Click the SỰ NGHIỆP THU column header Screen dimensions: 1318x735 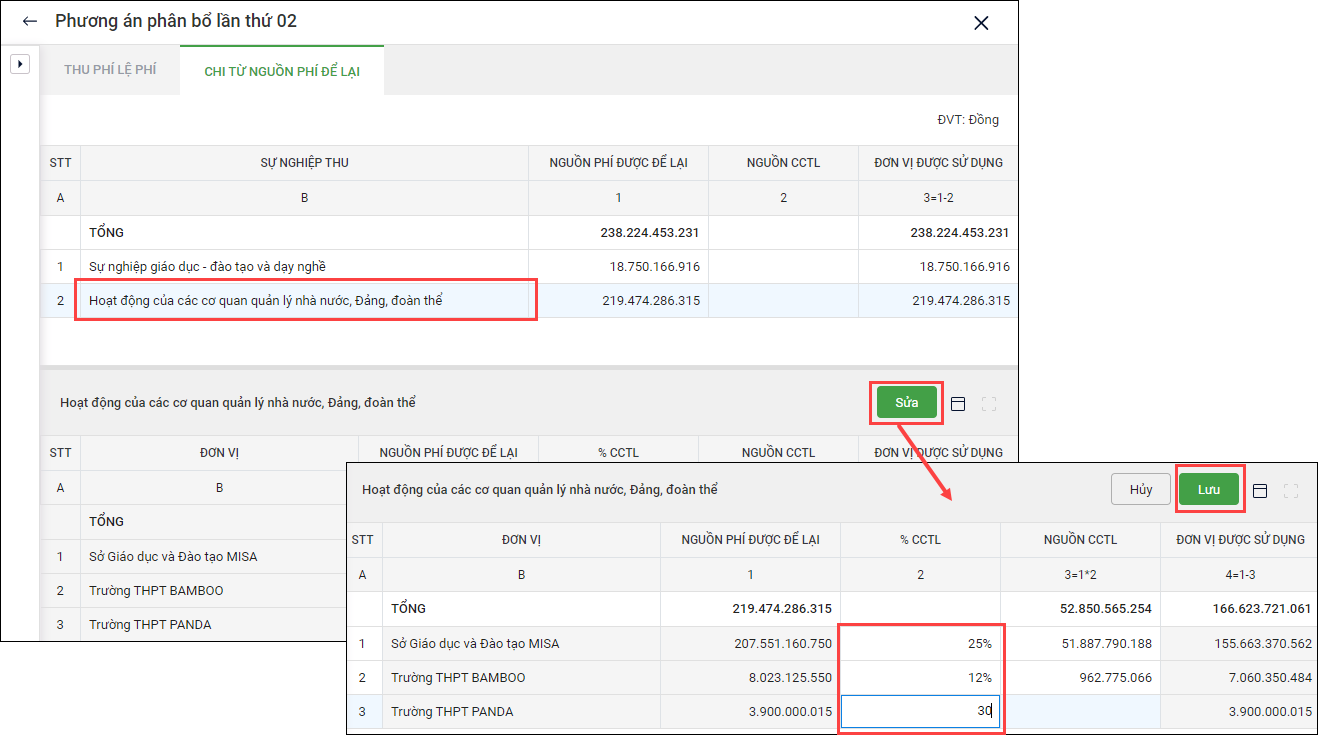point(304,163)
